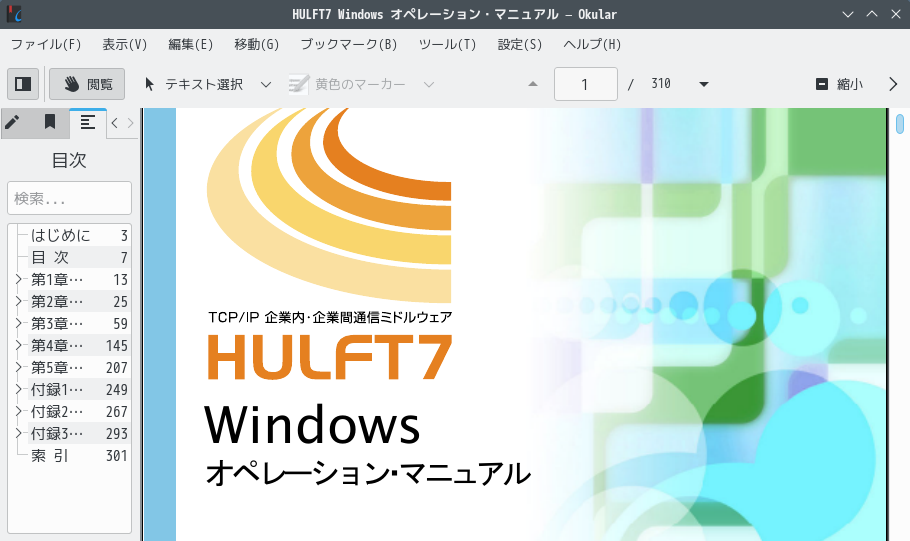Expand the 第2章 tree node
This screenshot has width=910, height=541.
coord(19,301)
